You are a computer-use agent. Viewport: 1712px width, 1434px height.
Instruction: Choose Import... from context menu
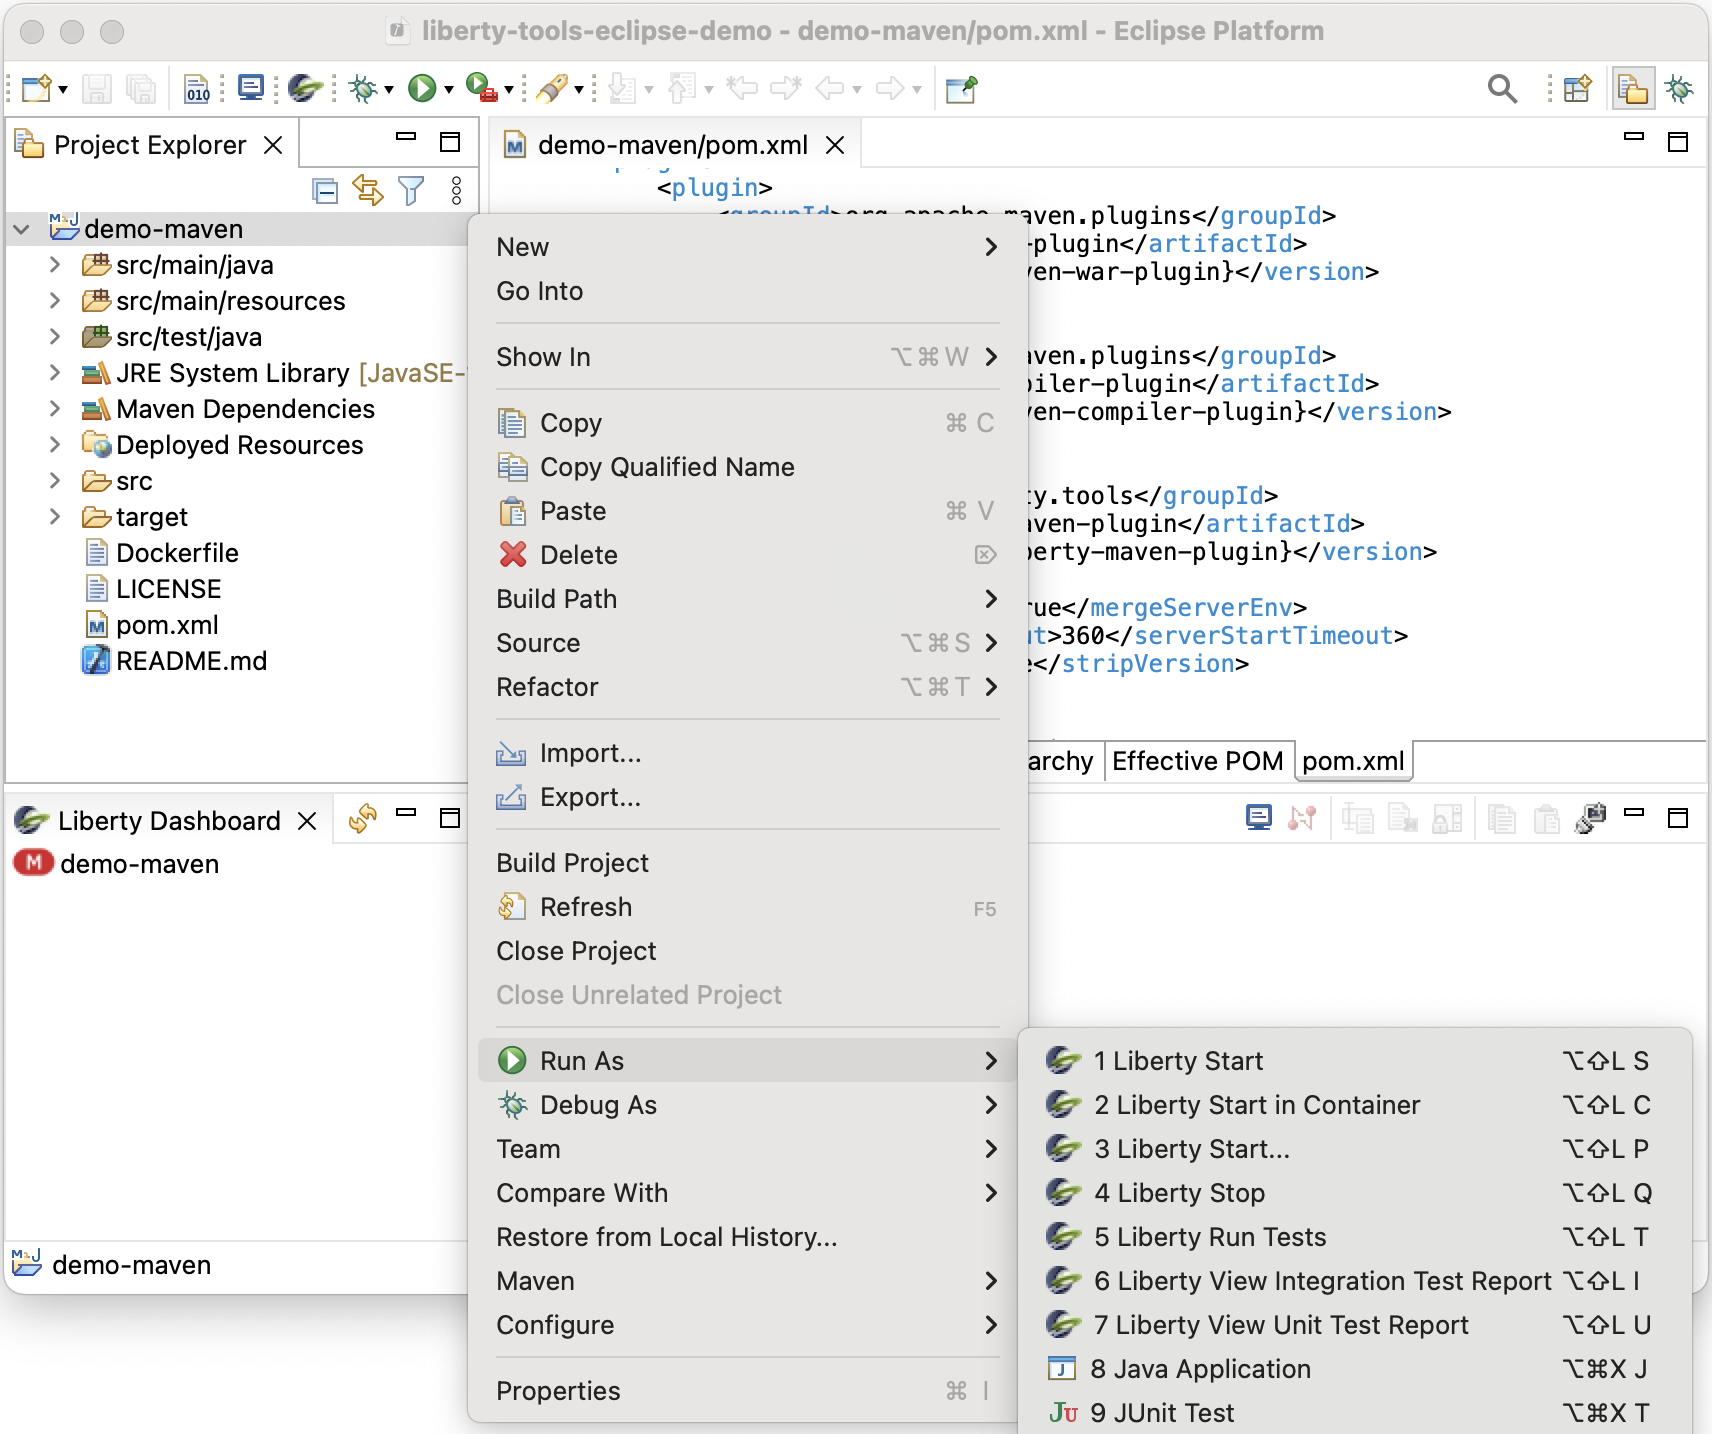(747, 753)
